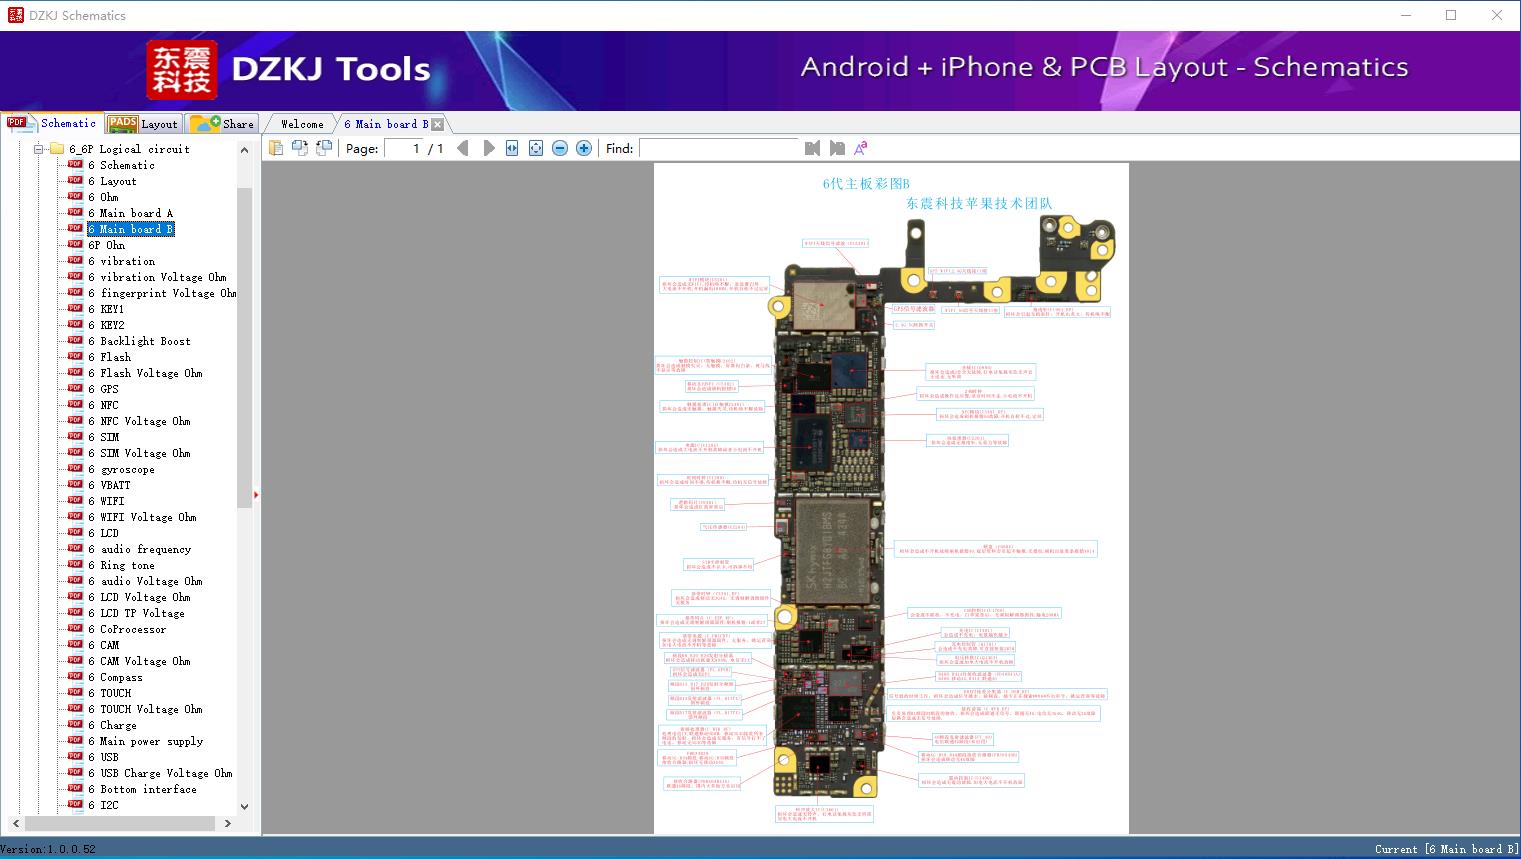
Task: Open 6 LCD TP Voltage document
Action: click(136, 613)
